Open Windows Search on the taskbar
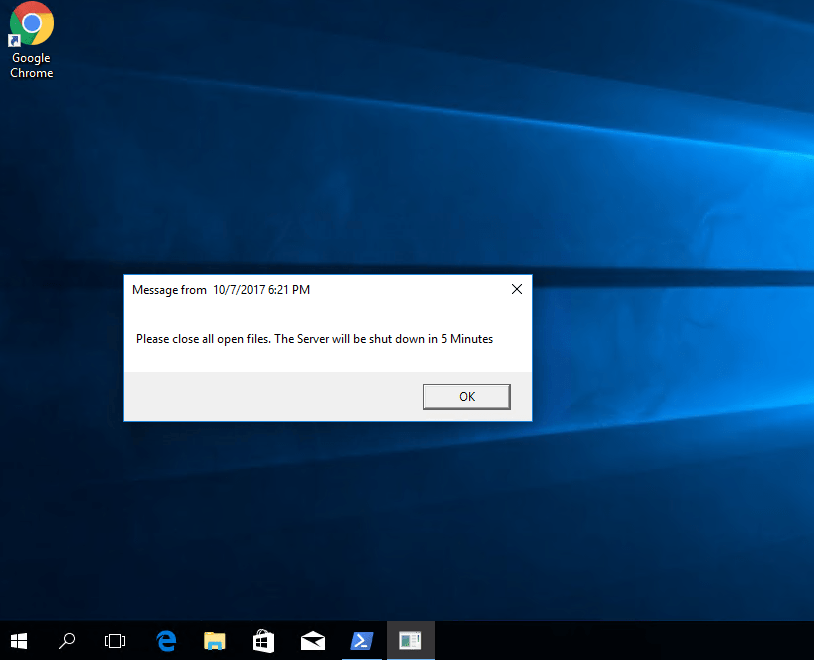Image resolution: width=814 pixels, height=660 pixels. pyautogui.click(x=66, y=640)
